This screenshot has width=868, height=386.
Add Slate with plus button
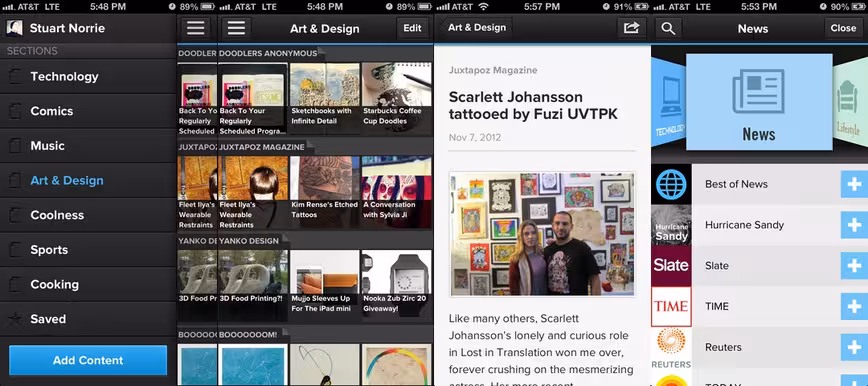click(854, 266)
